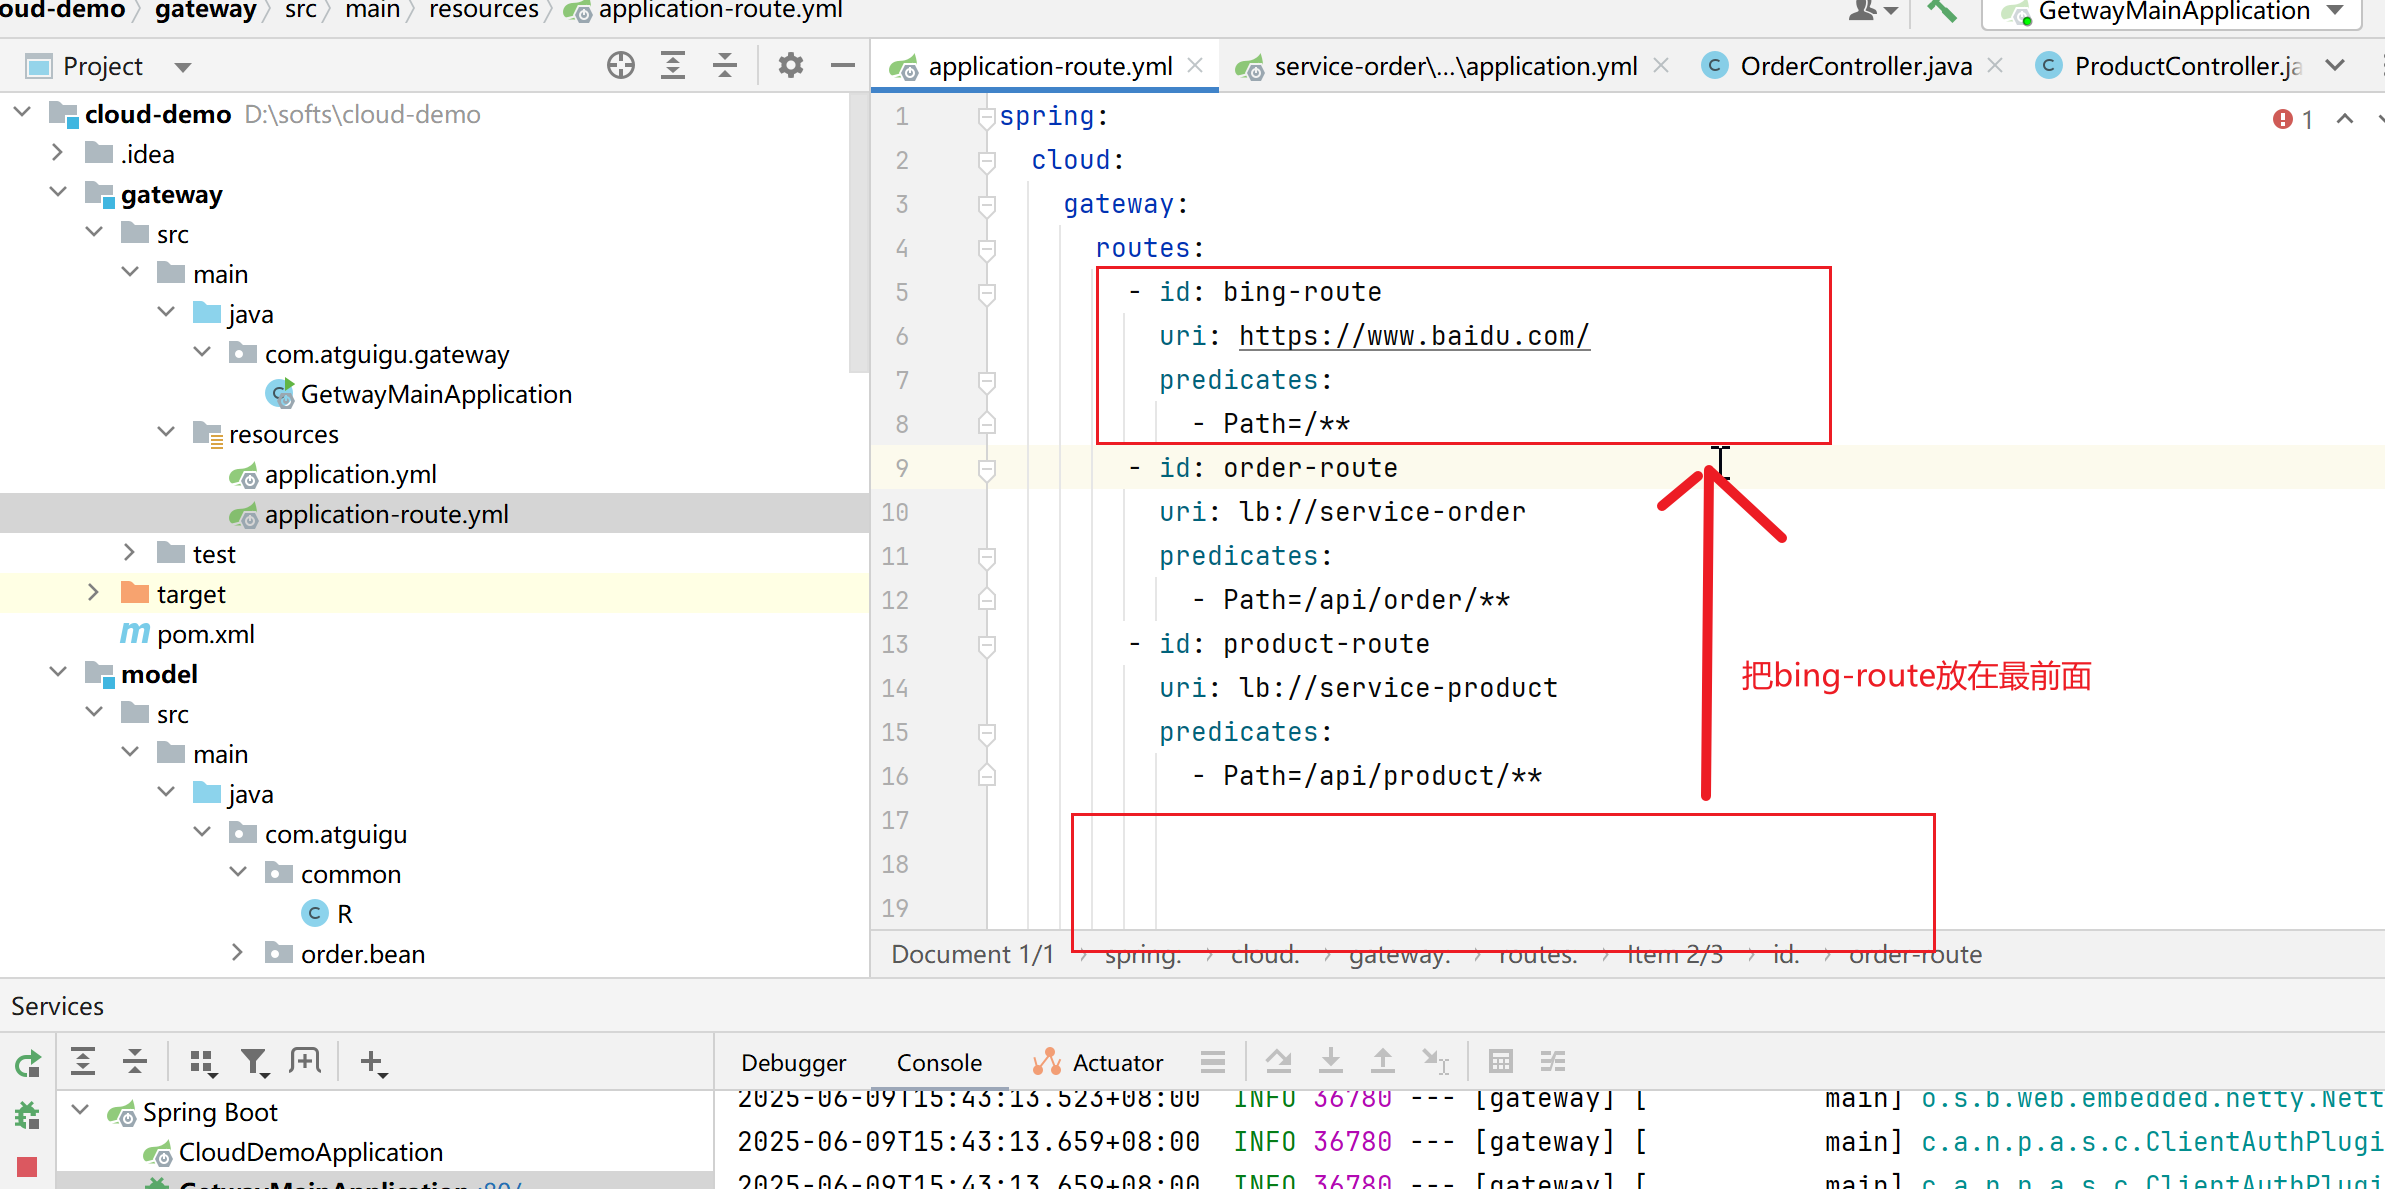Click the console layout lines icon
This screenshot has height=1189, width=2385.
1213,1062
